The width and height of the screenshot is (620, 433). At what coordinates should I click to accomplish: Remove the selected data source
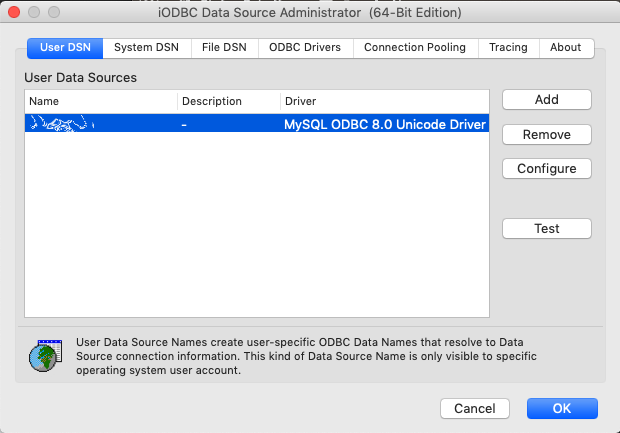click(547, 134)
